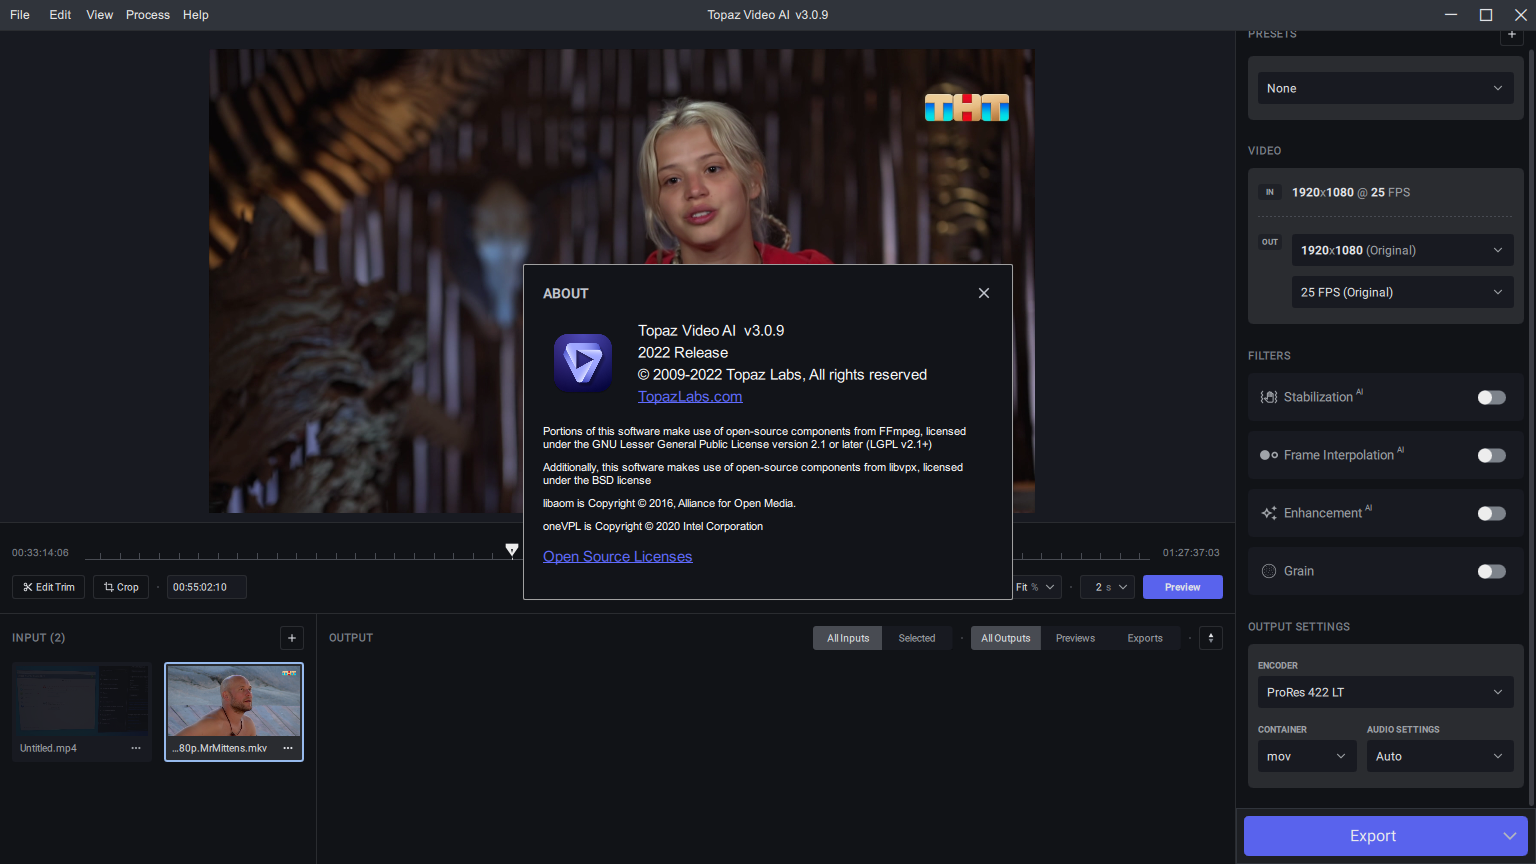This screenshot has width=1536, height=864.
Task: Click the Crop button
Action: 121,587
